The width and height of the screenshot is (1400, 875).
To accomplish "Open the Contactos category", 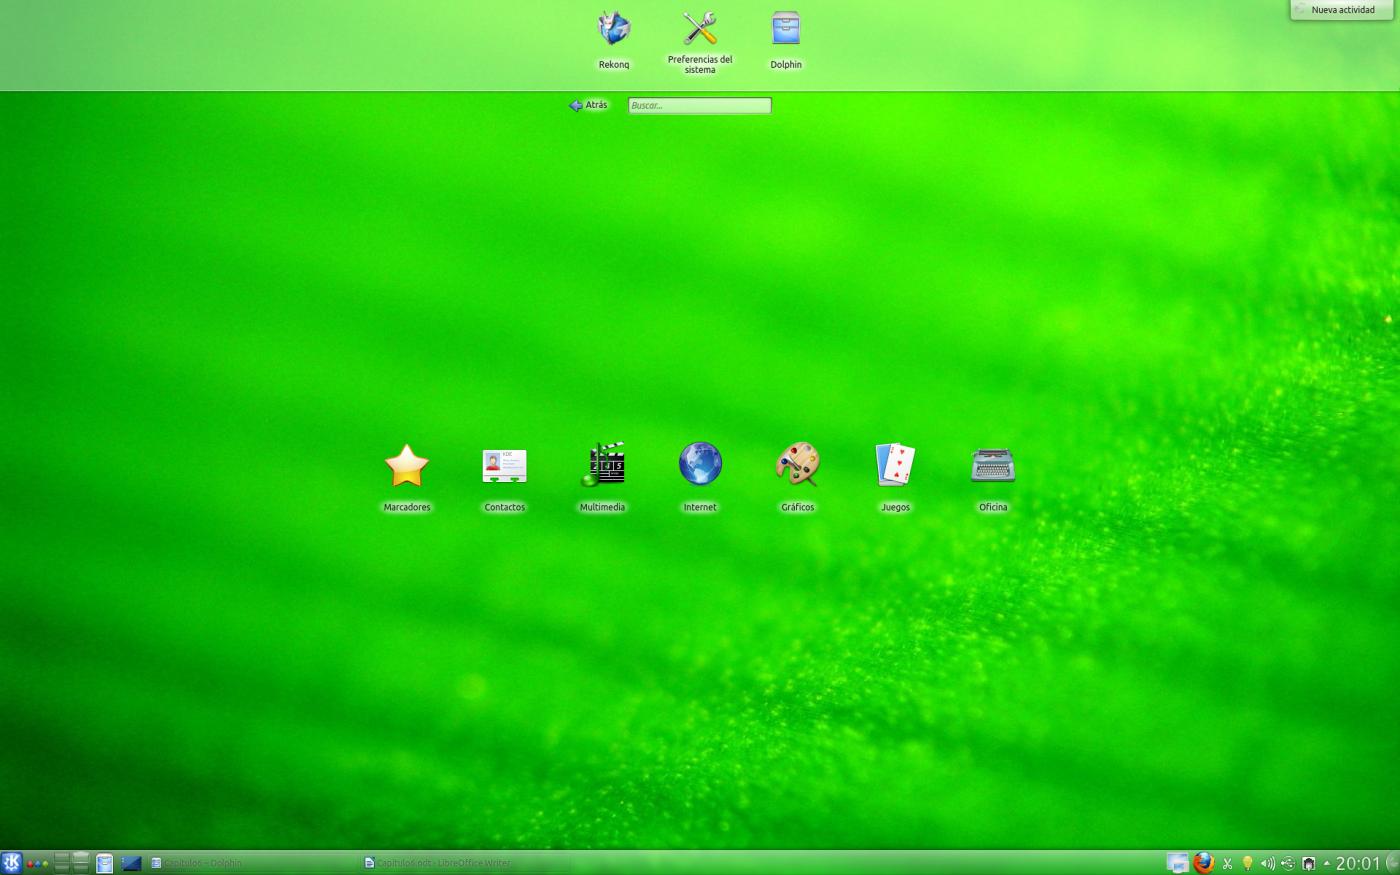I will click(505, 478).
